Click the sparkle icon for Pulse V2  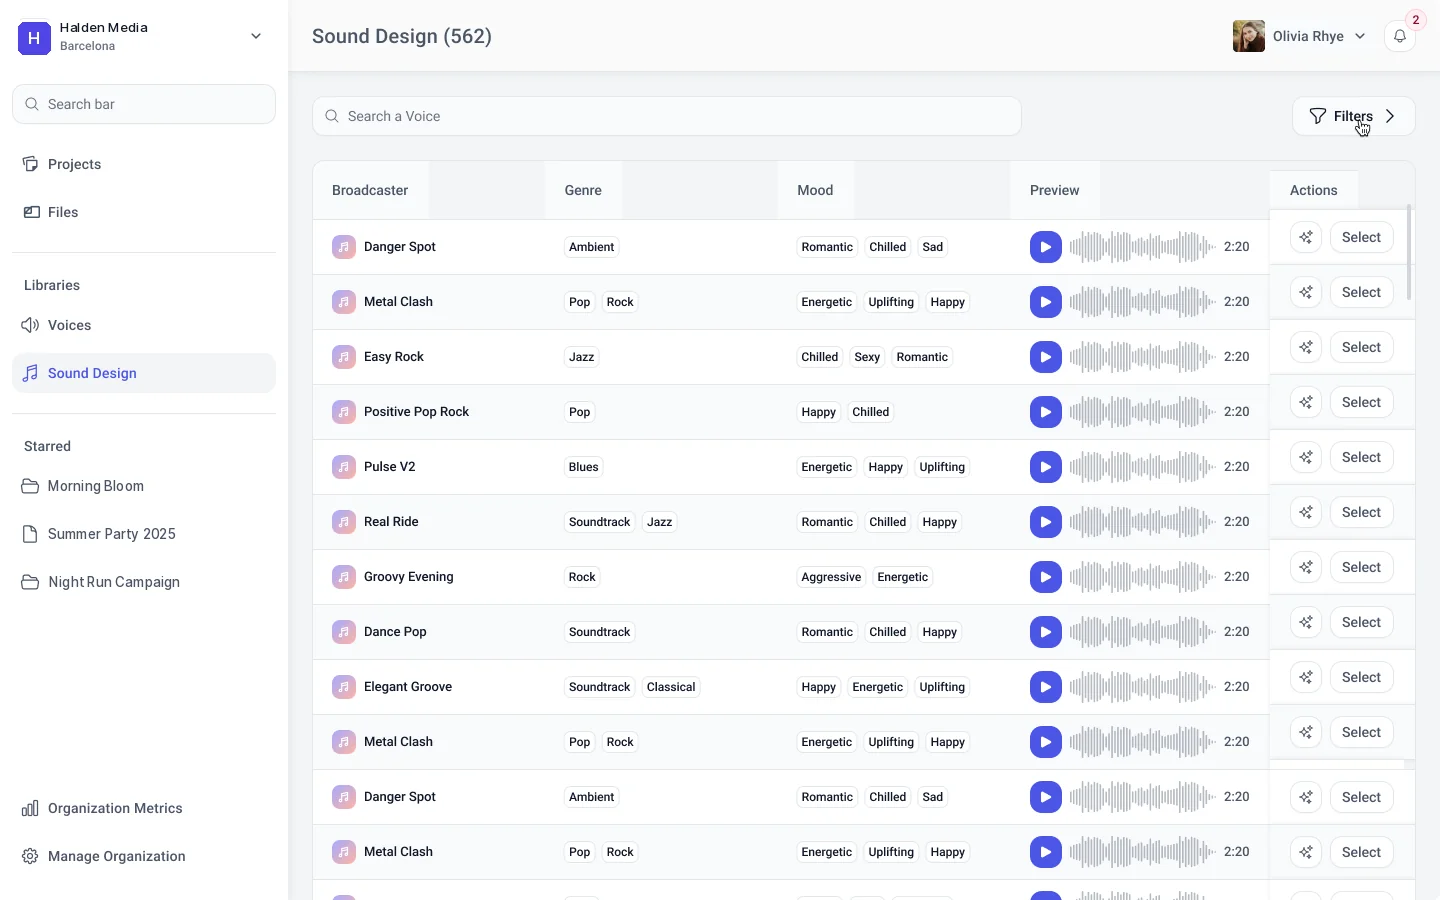[x=1306, y=457]
